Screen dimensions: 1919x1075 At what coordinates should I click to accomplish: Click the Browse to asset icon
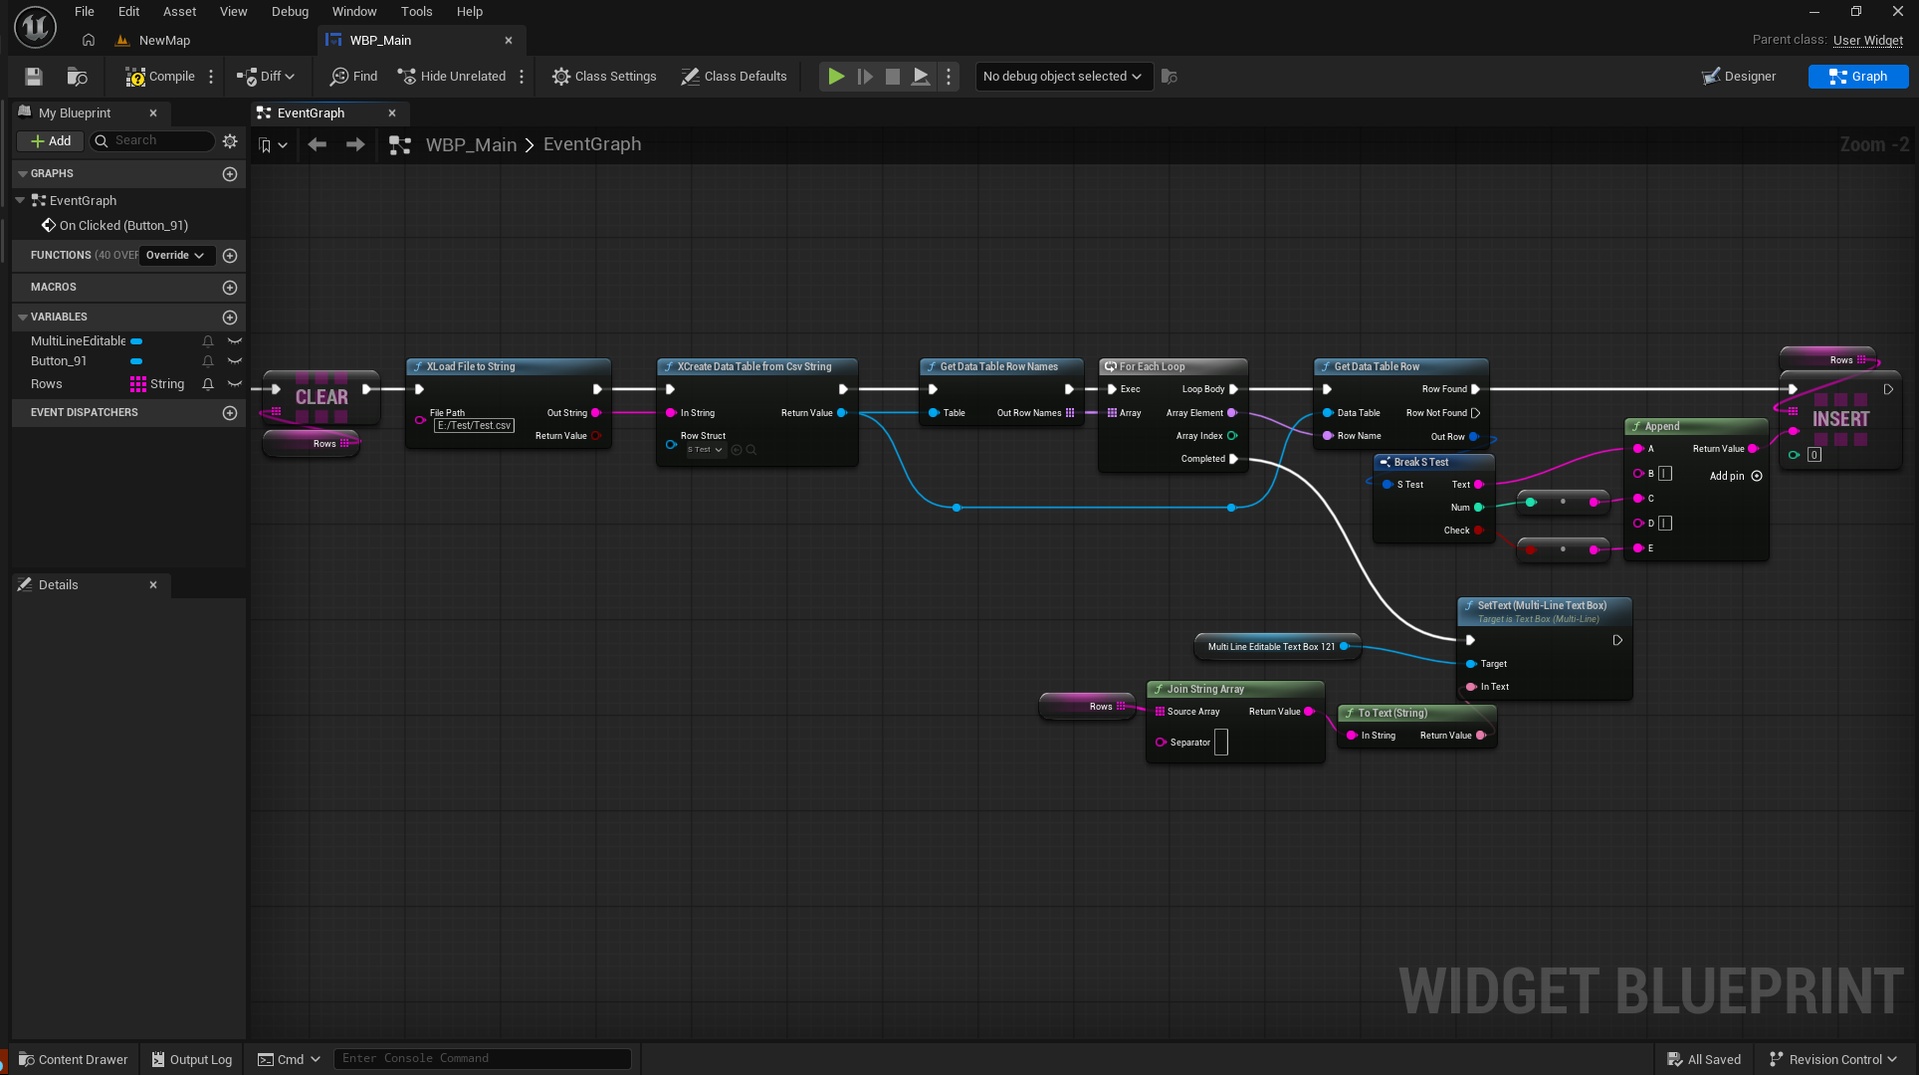(77, 76)
